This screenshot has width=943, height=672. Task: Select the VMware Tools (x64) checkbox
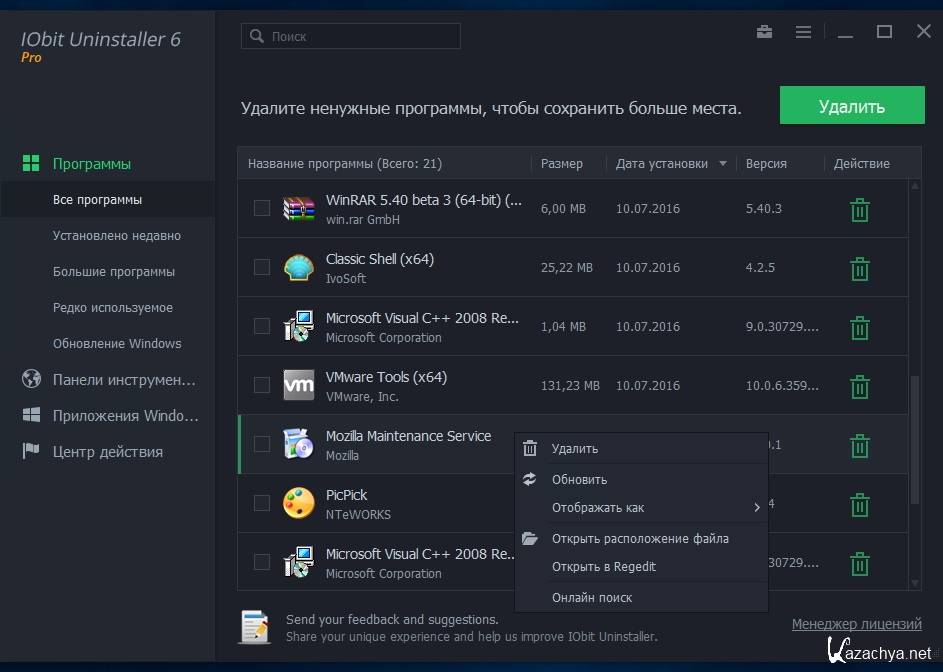coord(262,385)
